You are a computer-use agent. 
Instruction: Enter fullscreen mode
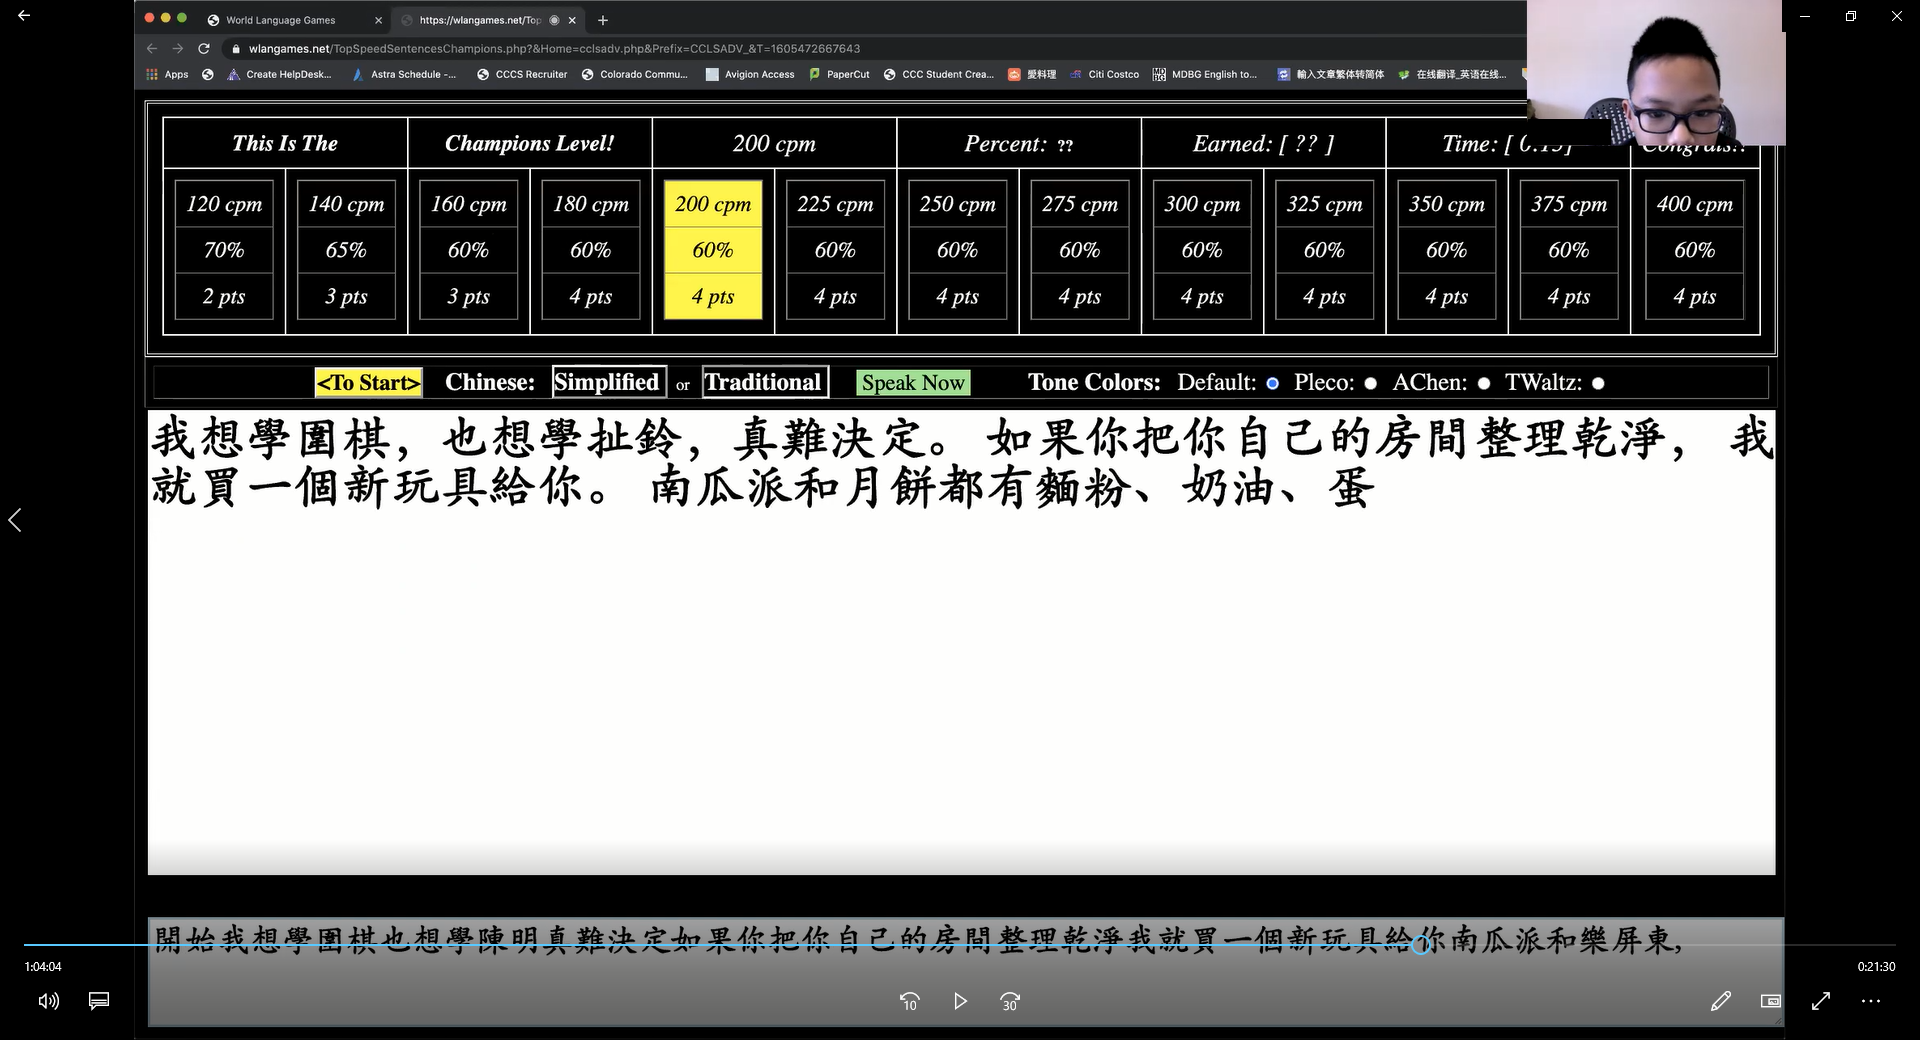(1821, 1001)
